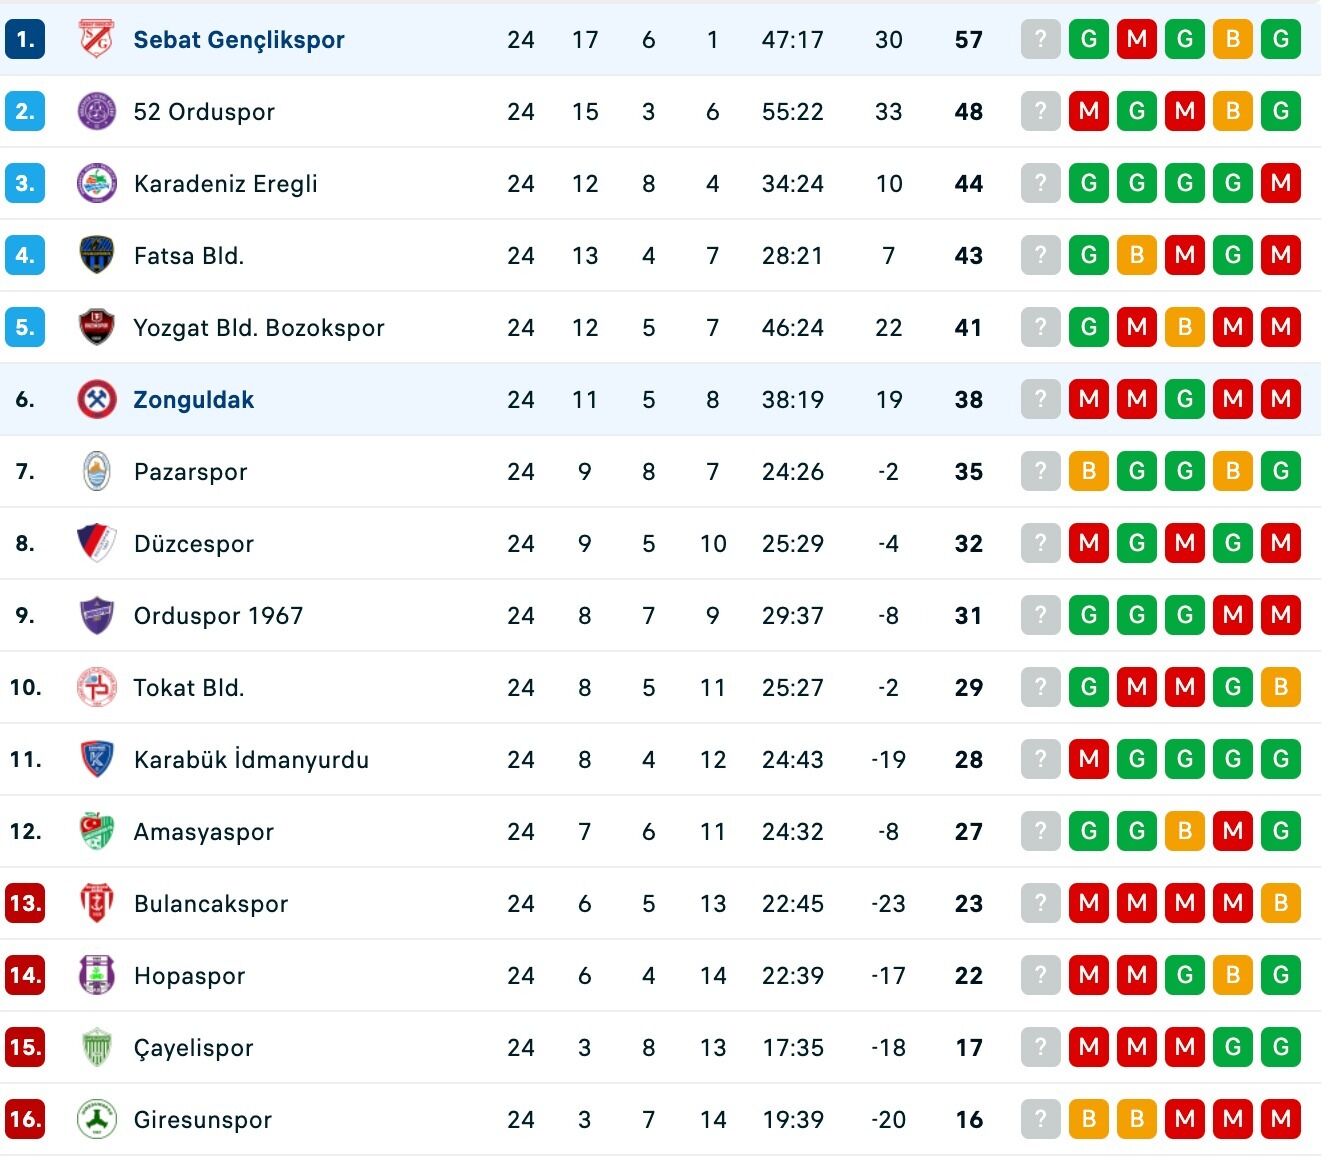Click the Pazarspor team logo

click(97, 471)
